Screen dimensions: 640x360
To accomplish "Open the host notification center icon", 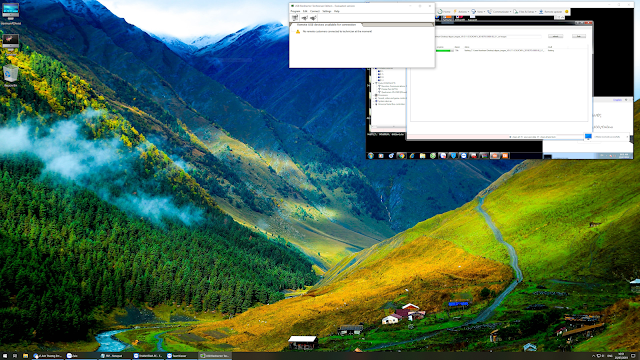I will (x=634, y=356).
